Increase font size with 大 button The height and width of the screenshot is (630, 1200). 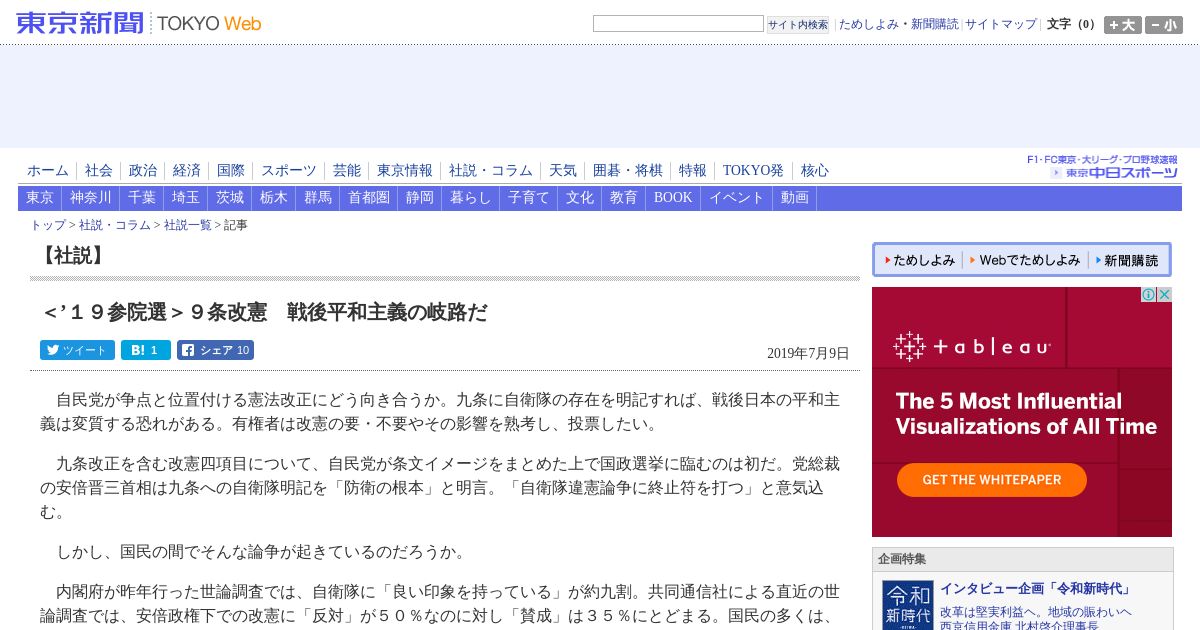click(x=1122, y=25)
